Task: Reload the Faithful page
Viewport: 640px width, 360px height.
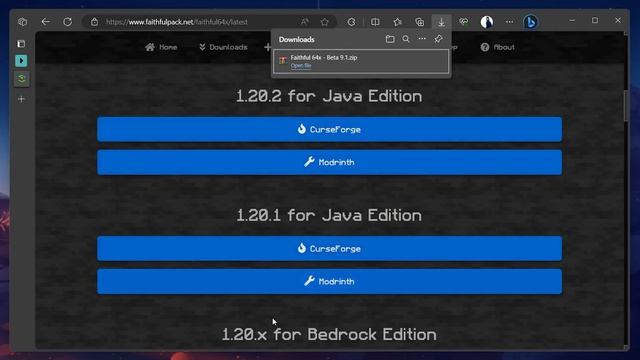Action: 67,22
